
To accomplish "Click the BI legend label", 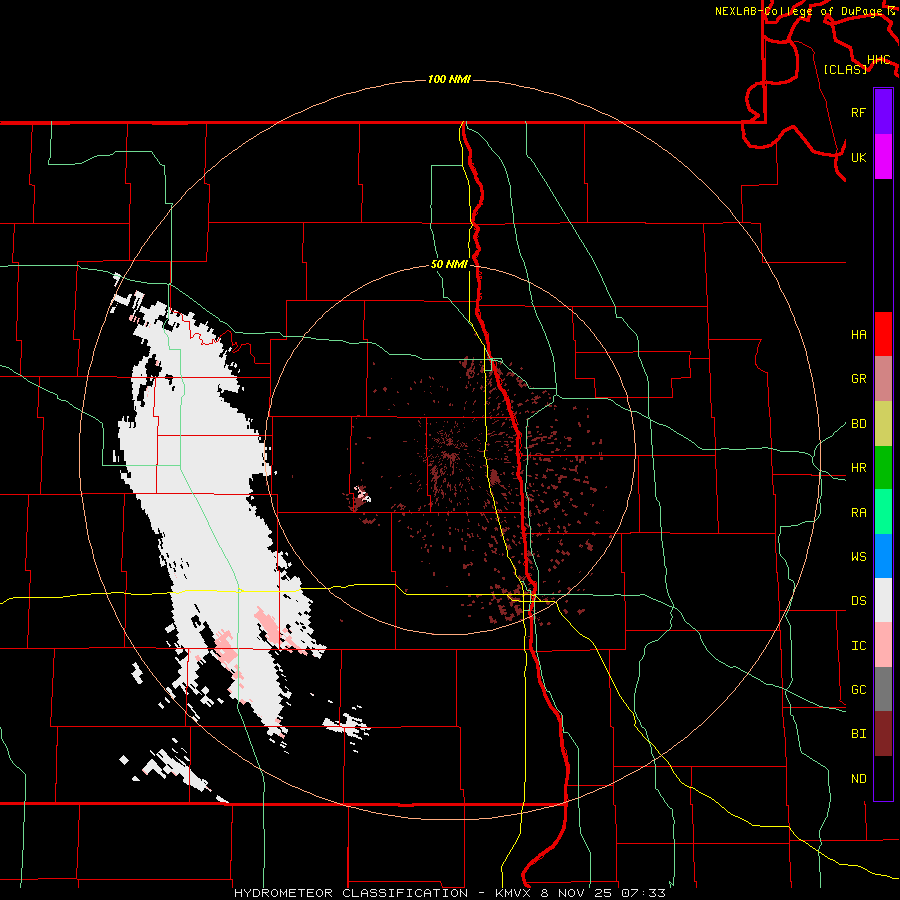I will tap(858, 734).
